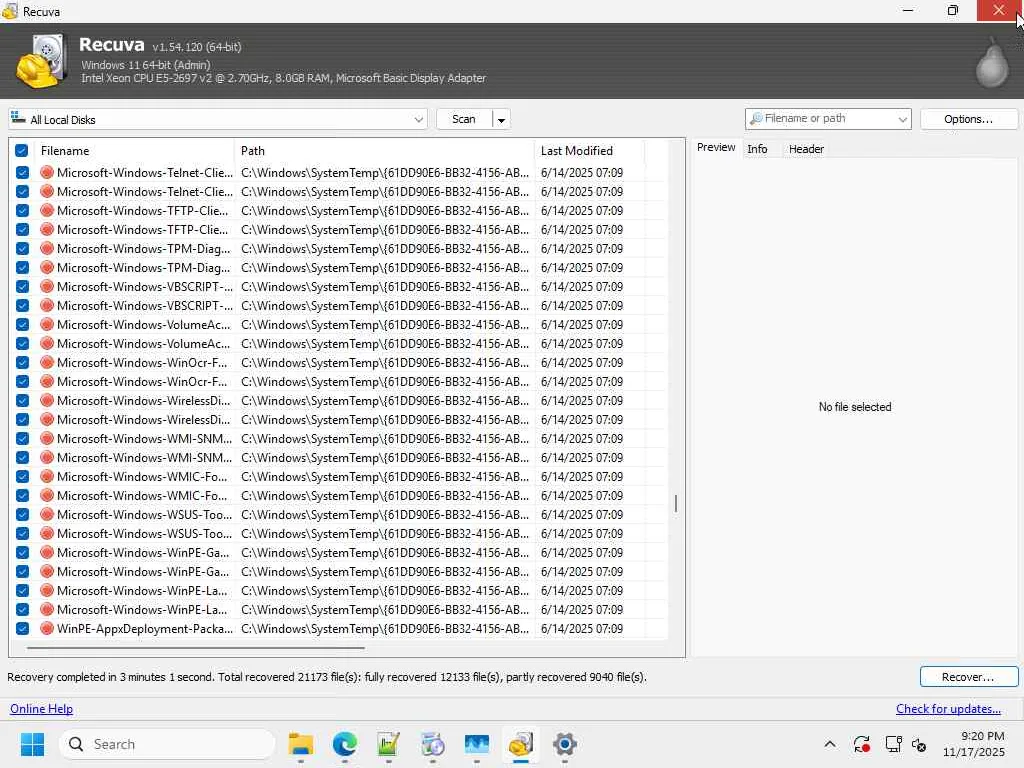This screenshot has width=1024, height=768.
Task: Sort by the Path column header
Action: [x=384, y=151]
